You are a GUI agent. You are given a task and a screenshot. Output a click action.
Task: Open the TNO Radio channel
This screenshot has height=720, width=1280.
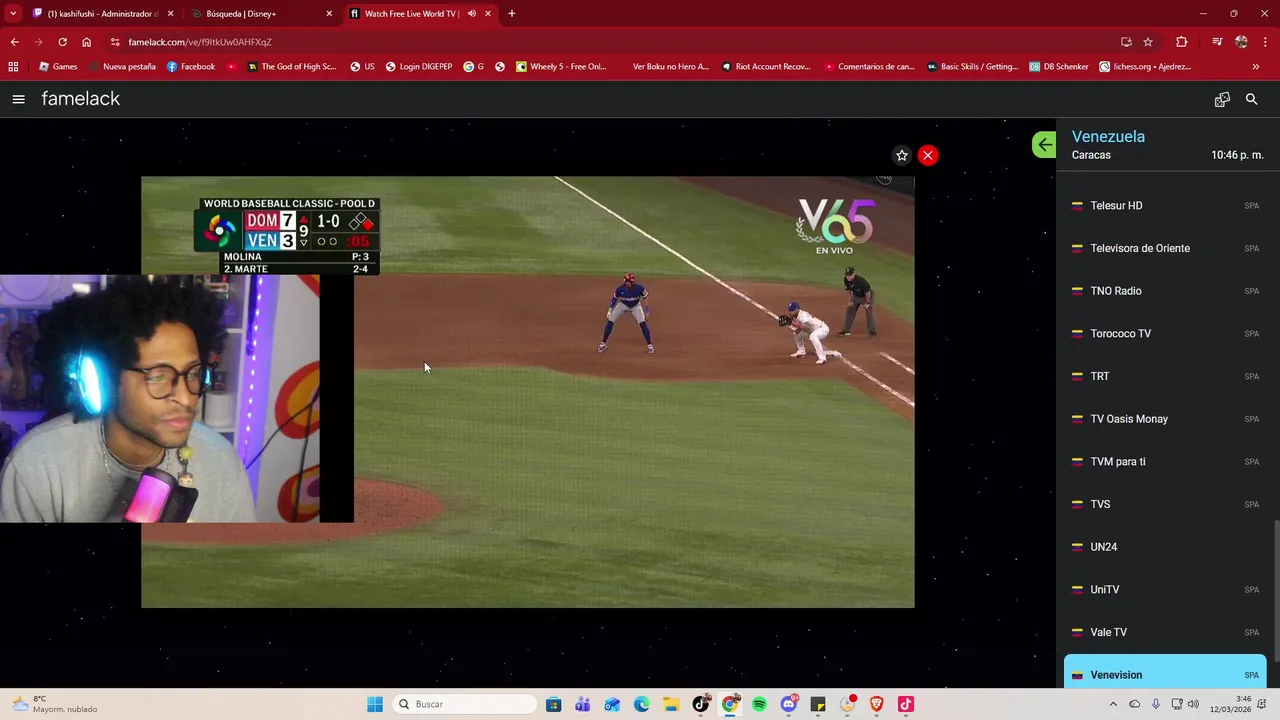coord(1165,291)
